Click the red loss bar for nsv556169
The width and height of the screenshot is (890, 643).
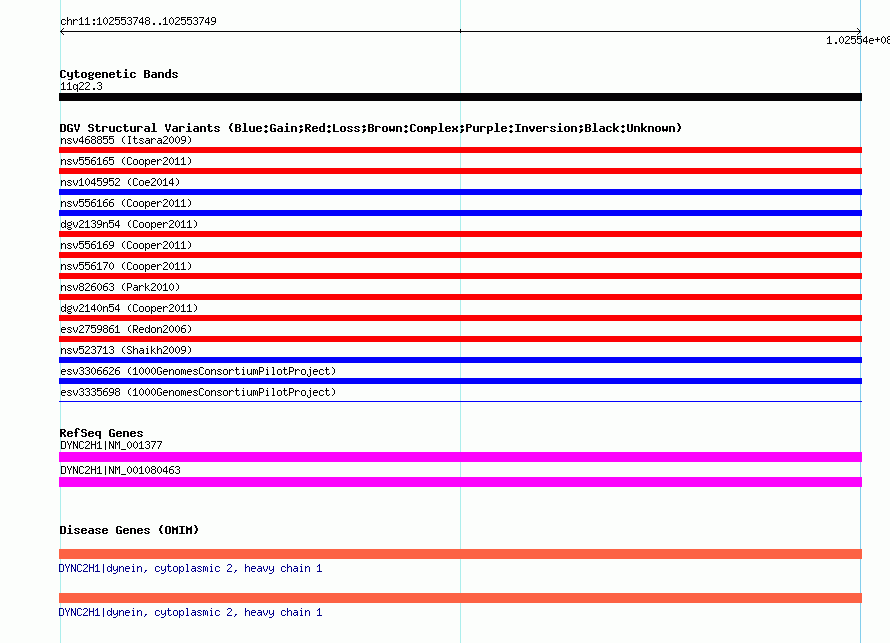tap(460, 255)
